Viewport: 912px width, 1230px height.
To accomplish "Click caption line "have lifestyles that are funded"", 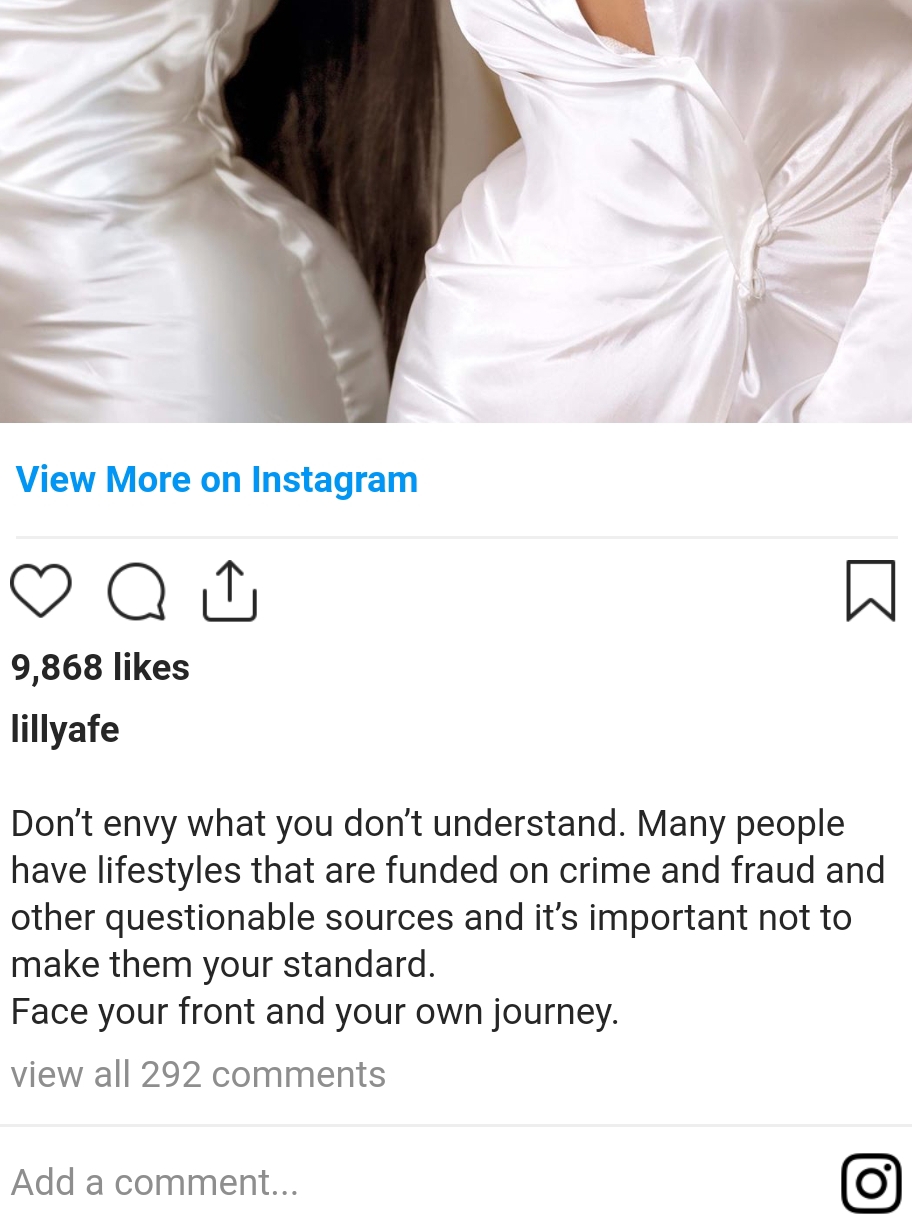I will click(x=448, y=871).
